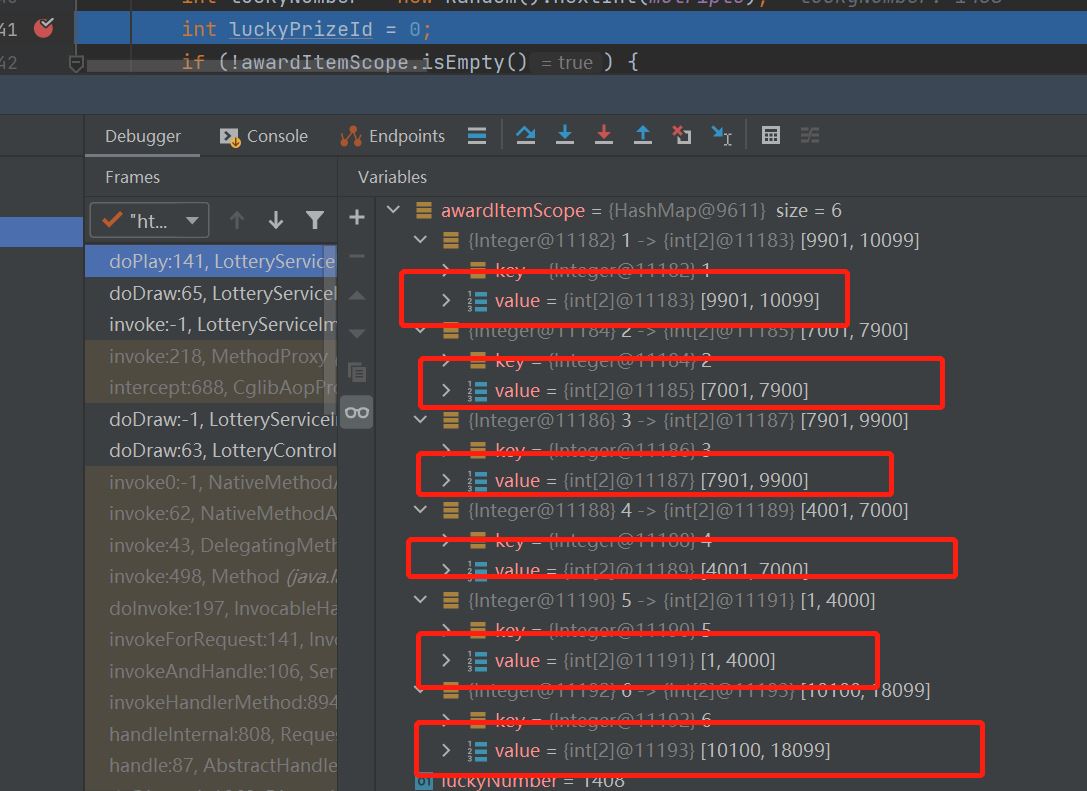1087x791 pixels.
Task: Collapse the awardItemSope HashMap node
Action: (x=393, y=211)
